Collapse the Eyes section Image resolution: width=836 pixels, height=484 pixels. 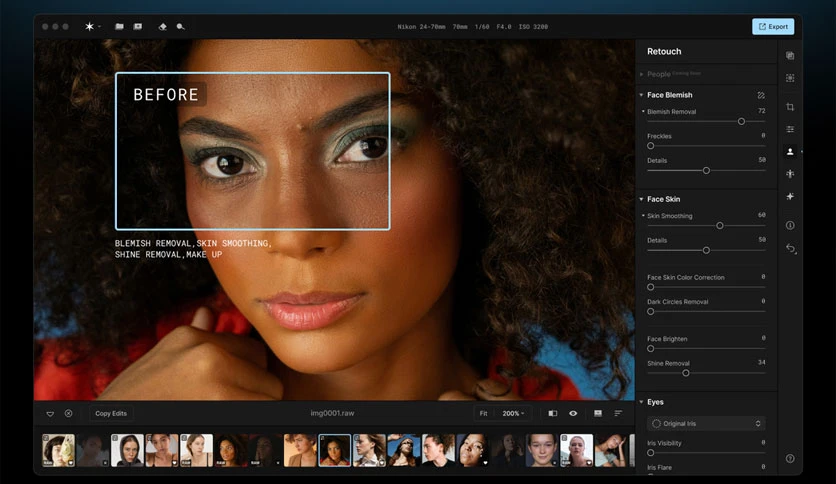(641, 402)
